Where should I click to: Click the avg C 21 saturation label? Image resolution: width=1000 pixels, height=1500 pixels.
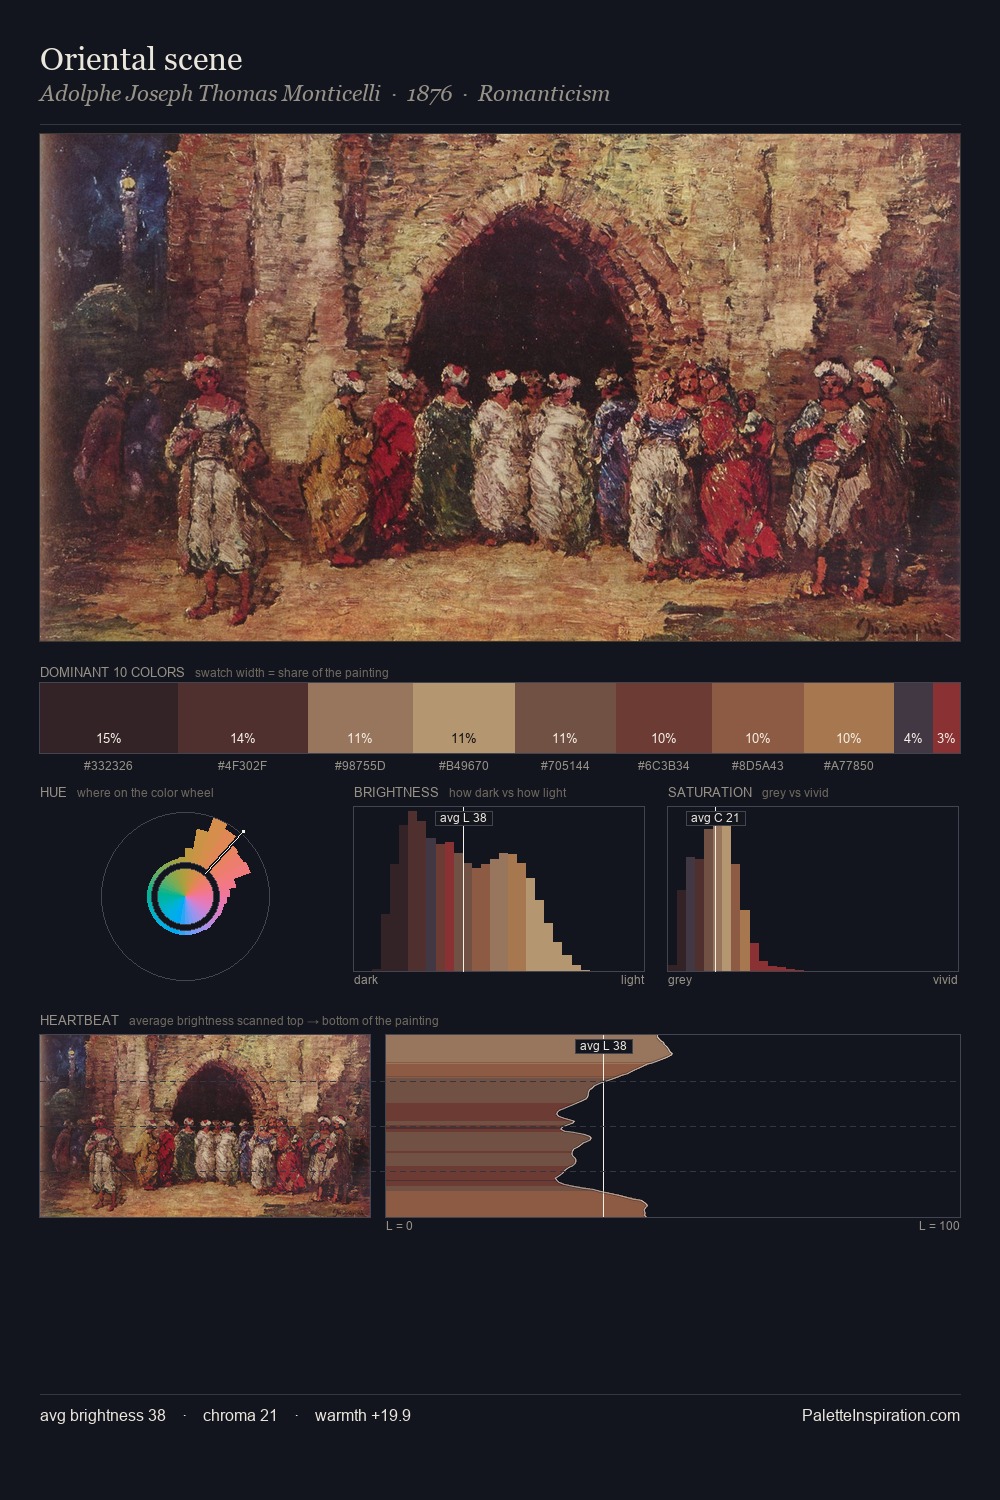(716, 818)
